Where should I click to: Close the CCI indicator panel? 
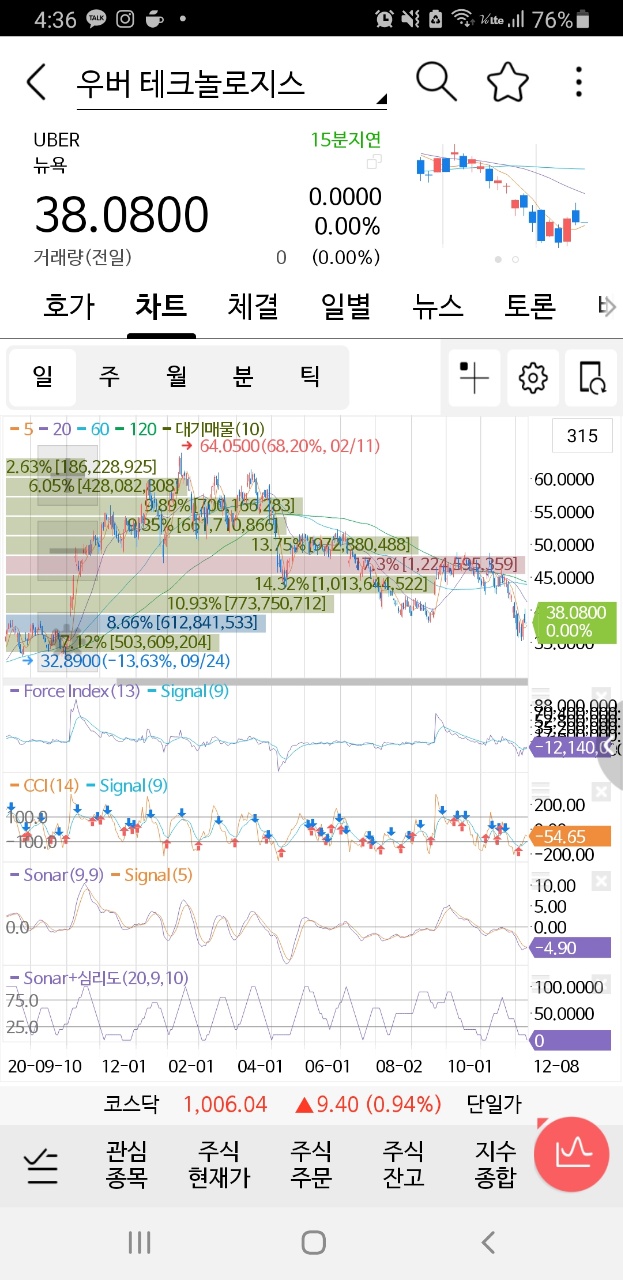coord(600,792)
